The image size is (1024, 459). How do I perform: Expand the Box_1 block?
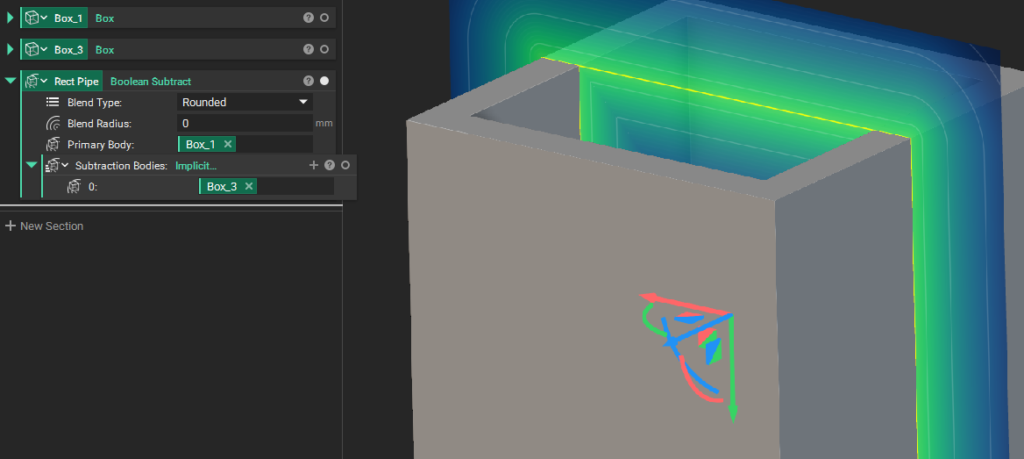tap(10, 18)
